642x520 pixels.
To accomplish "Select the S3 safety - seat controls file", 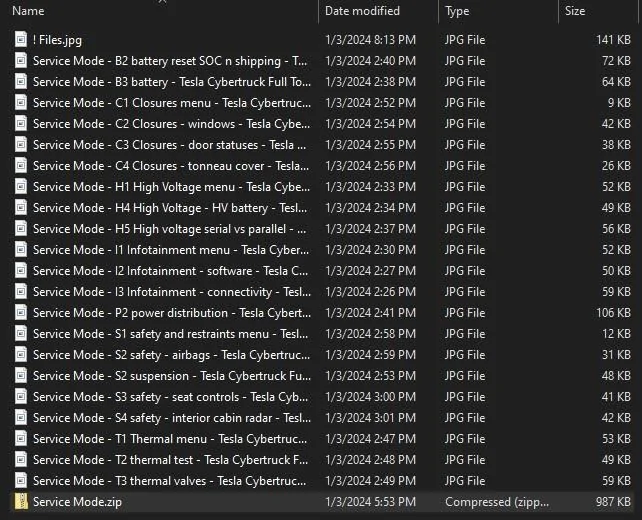I will pos(170,397).
